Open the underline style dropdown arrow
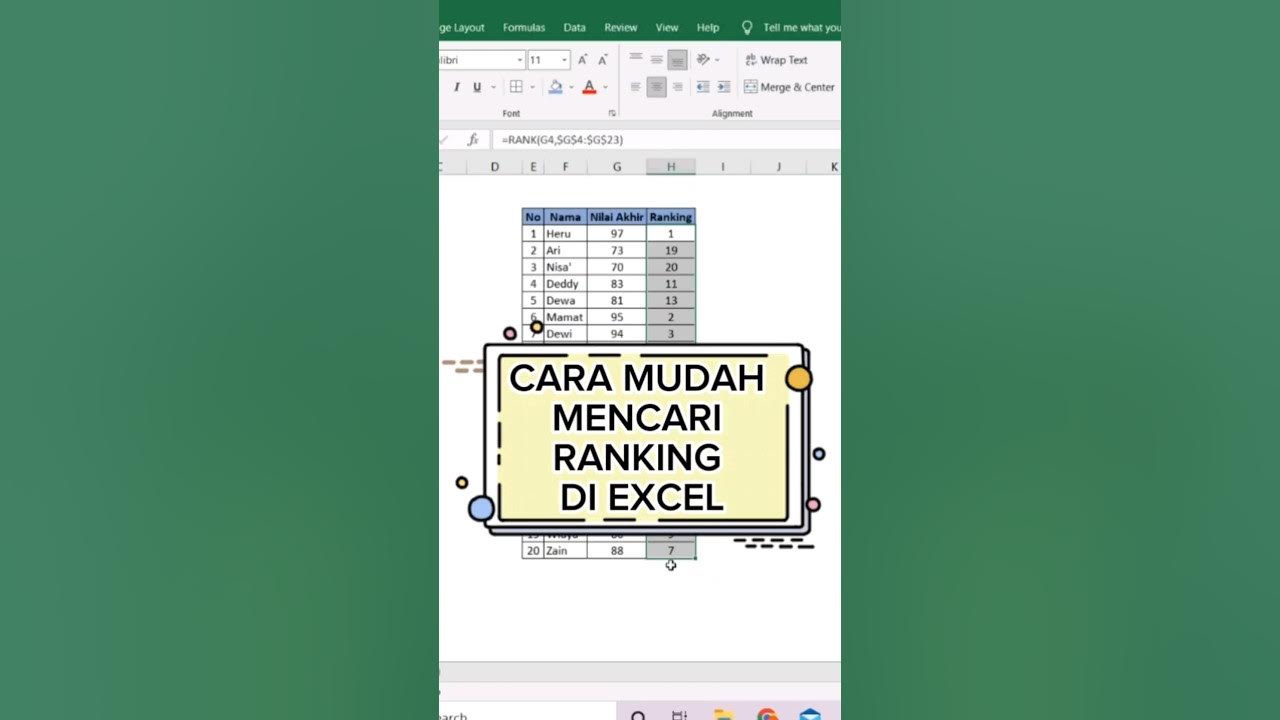This screenshot has height=720, width=1280. 493,88
